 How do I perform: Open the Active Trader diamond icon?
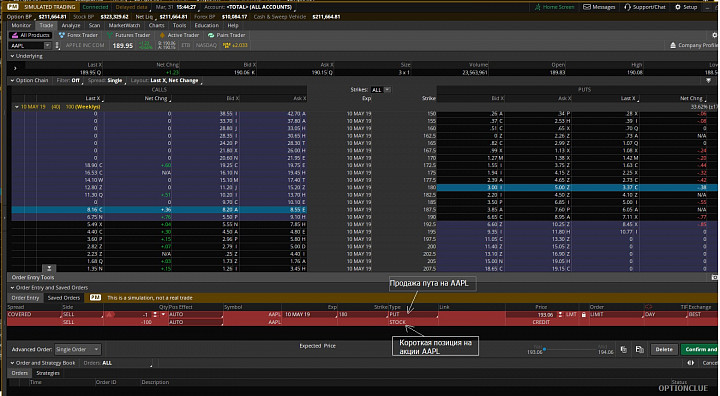tap(162, 35)
